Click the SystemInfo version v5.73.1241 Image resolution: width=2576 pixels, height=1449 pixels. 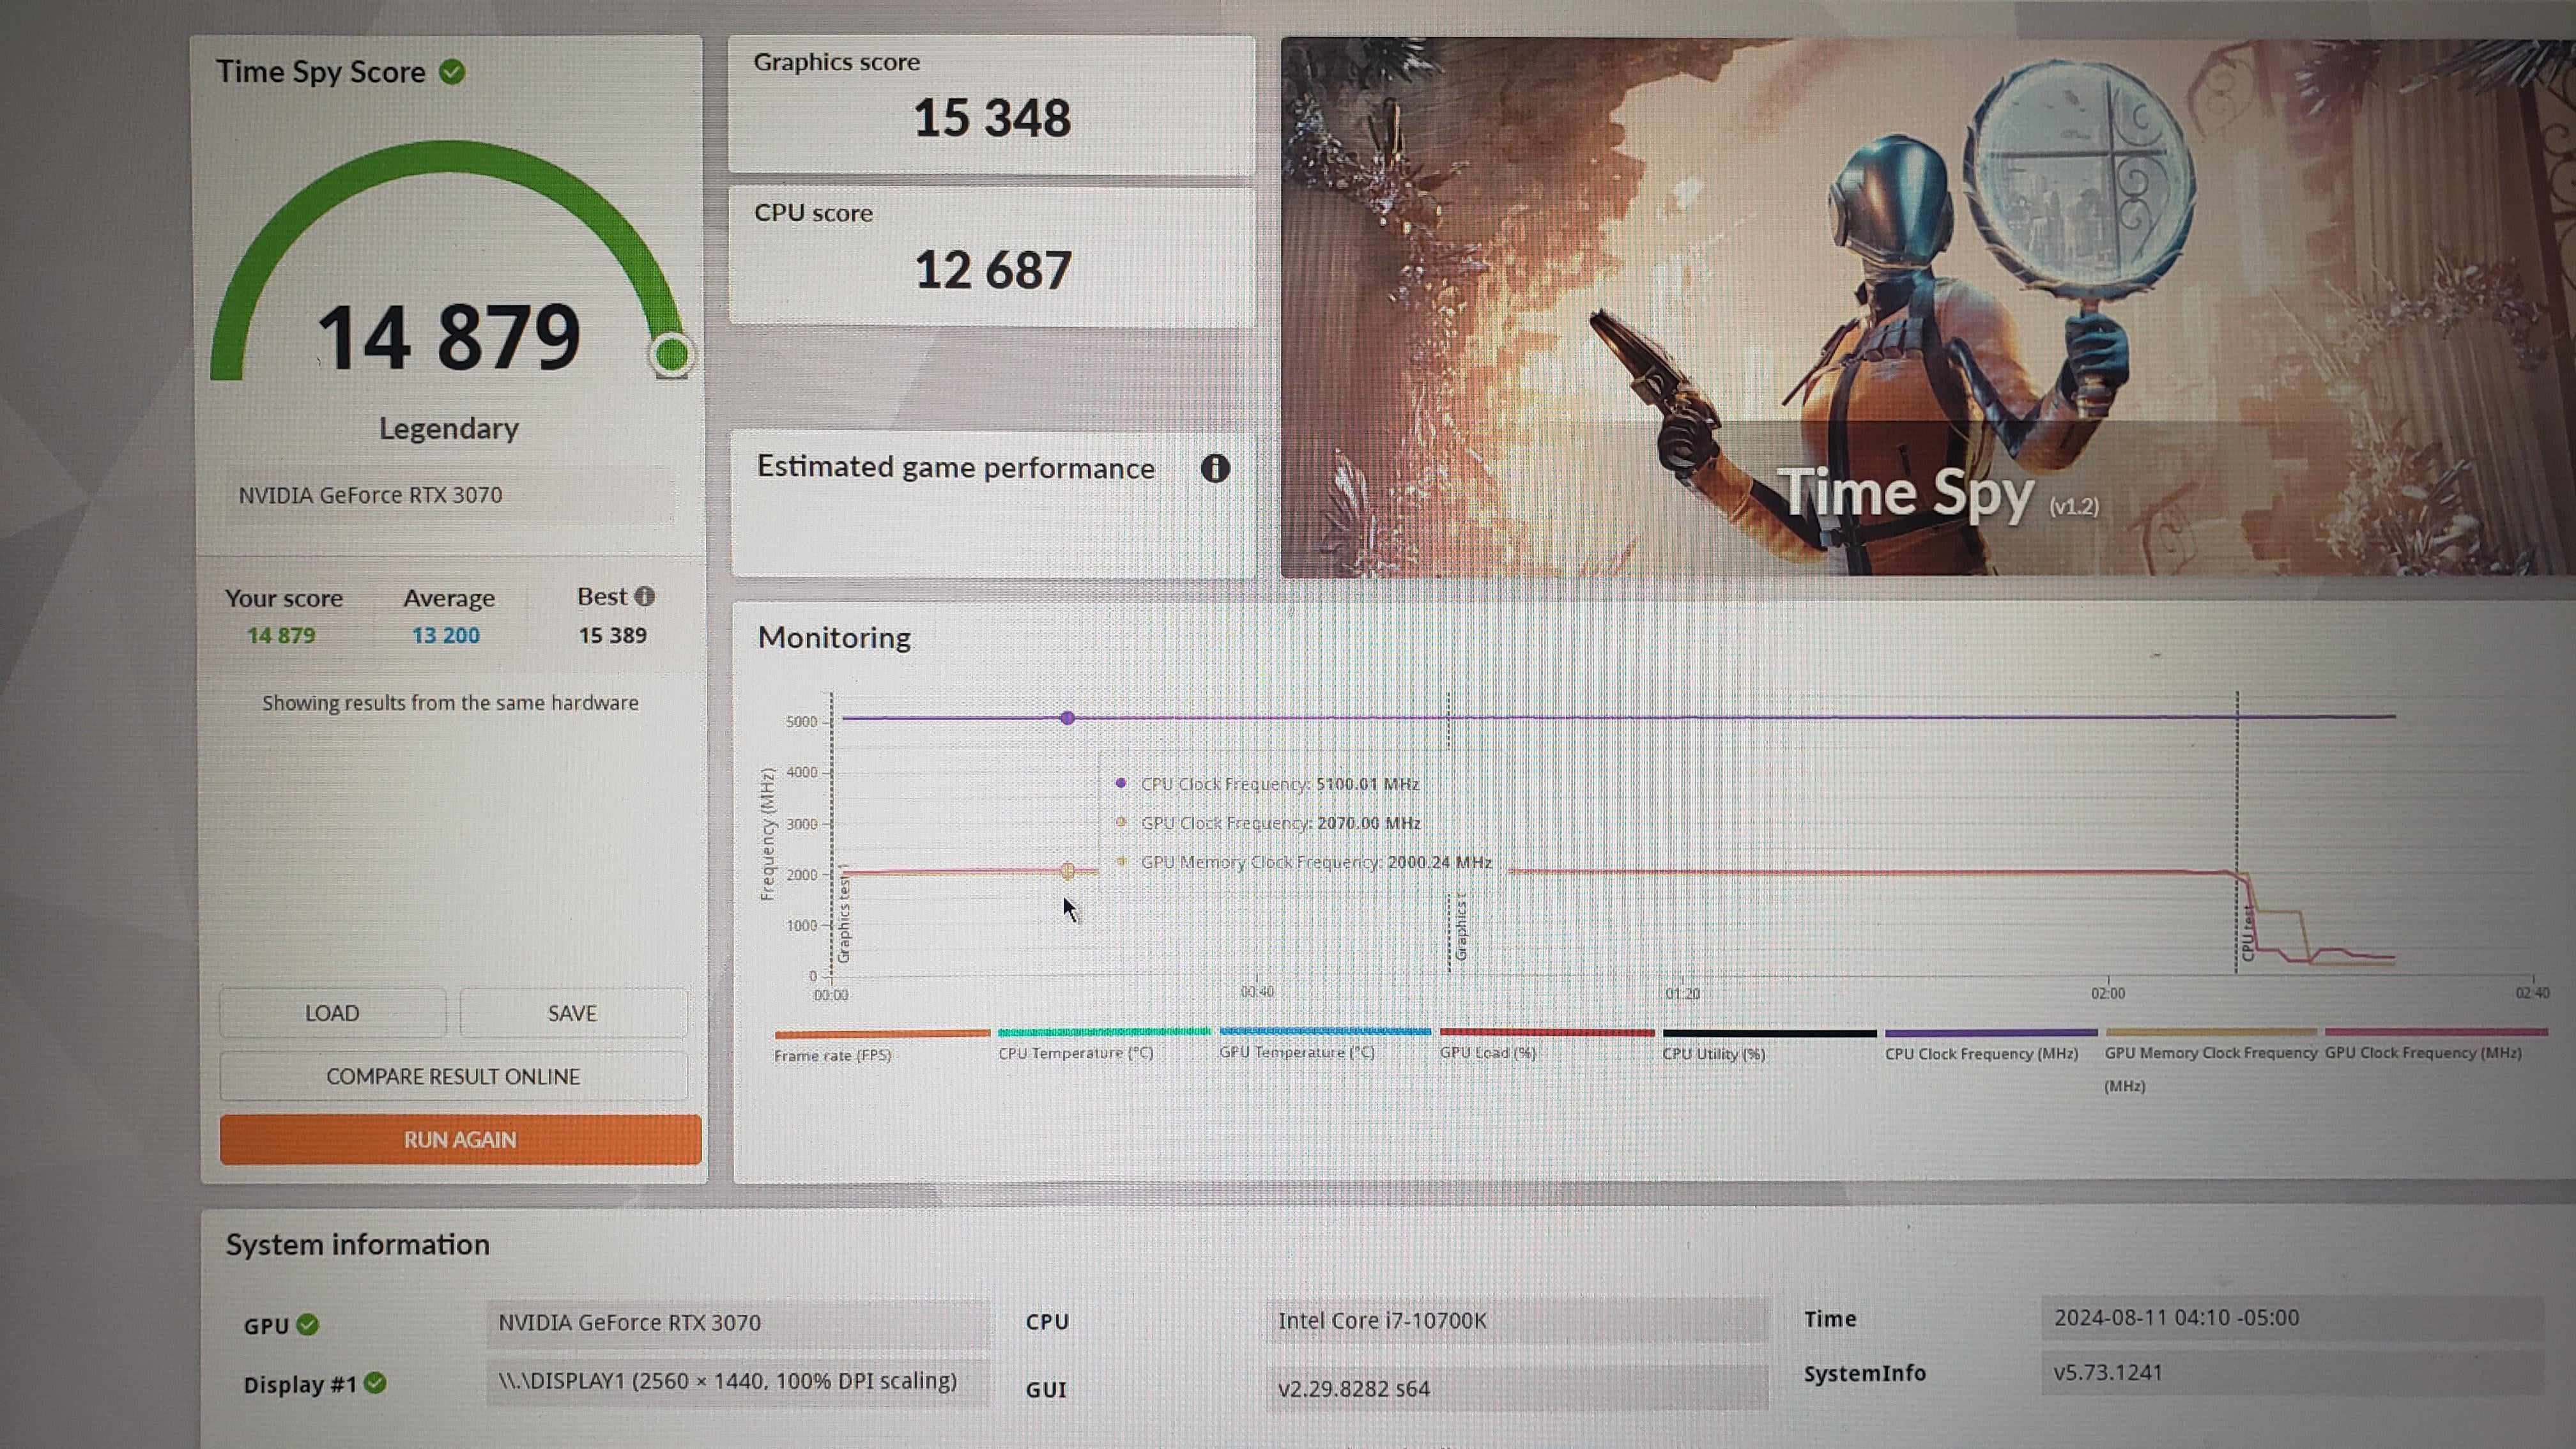[x=2292, y=1372]
